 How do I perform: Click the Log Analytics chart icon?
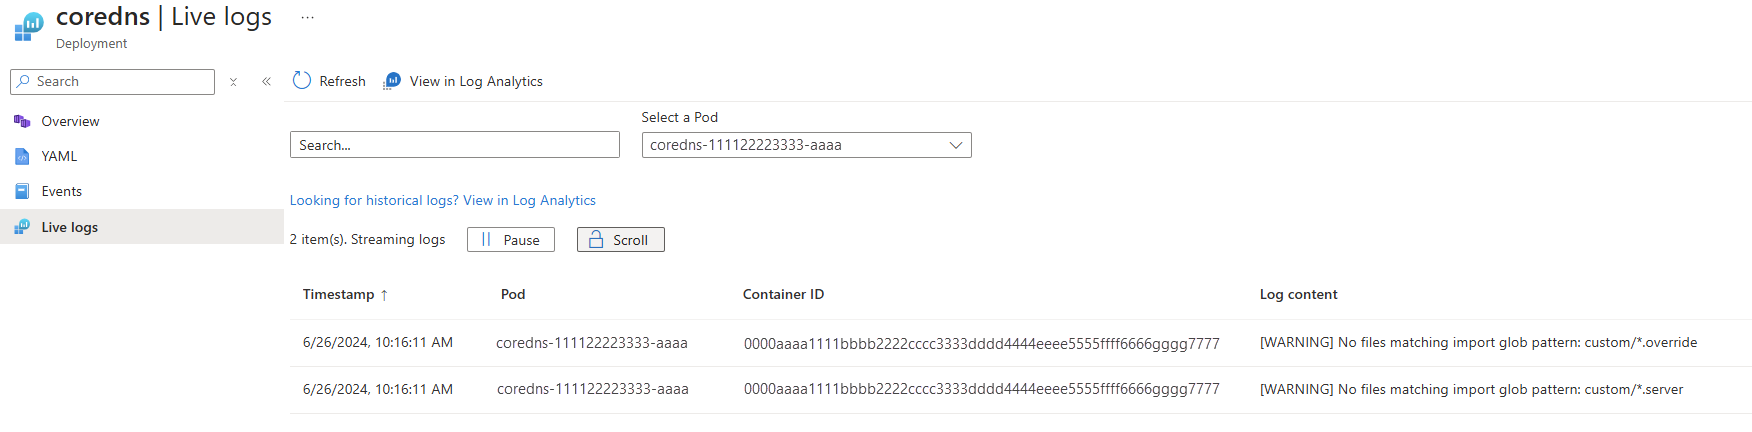click(x=392, y=81)
